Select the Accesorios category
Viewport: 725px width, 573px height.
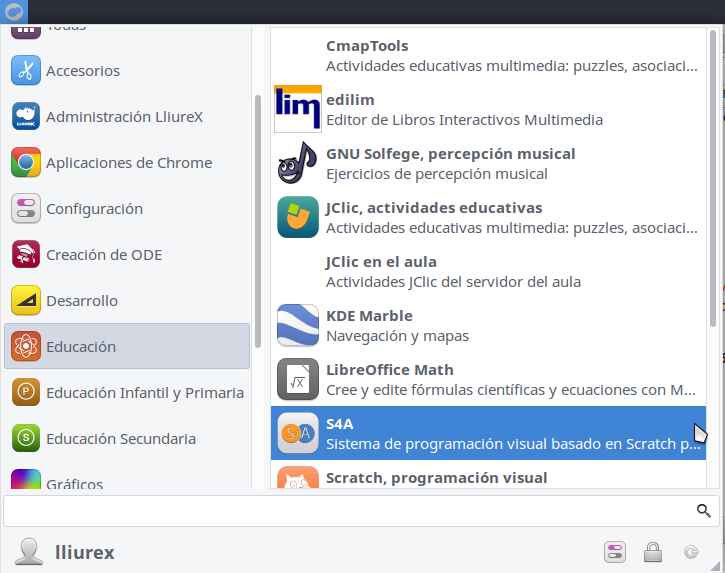[82, 71]
